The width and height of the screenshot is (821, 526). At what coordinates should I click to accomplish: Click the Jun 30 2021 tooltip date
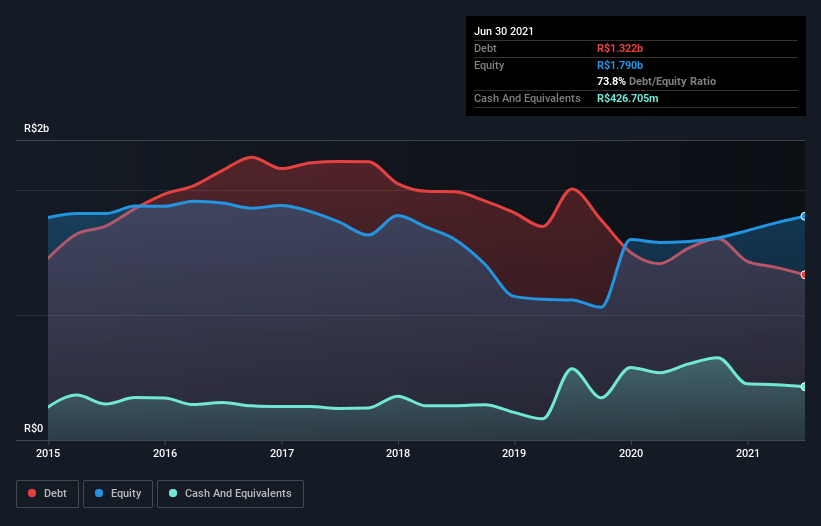point(504,31)
